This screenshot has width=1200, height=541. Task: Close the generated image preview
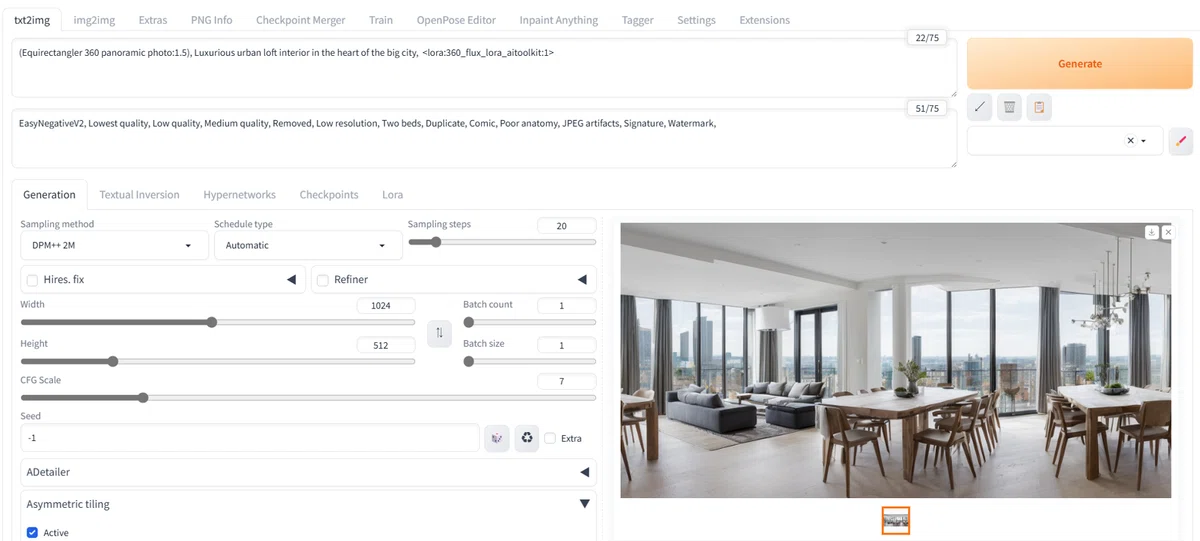(1168, 232)
